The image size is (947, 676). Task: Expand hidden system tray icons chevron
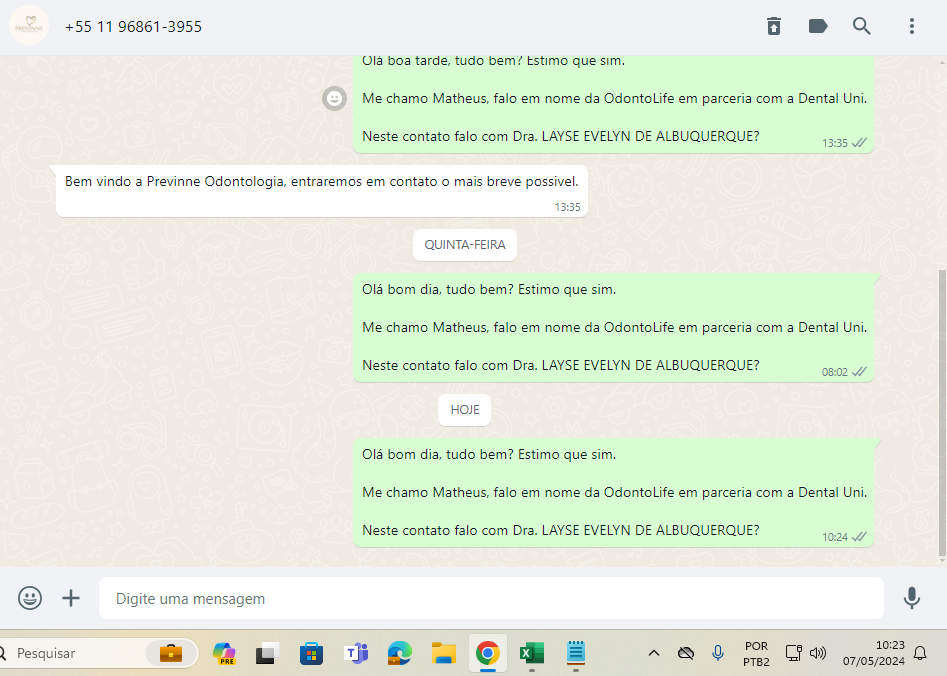tap(653, 653)
